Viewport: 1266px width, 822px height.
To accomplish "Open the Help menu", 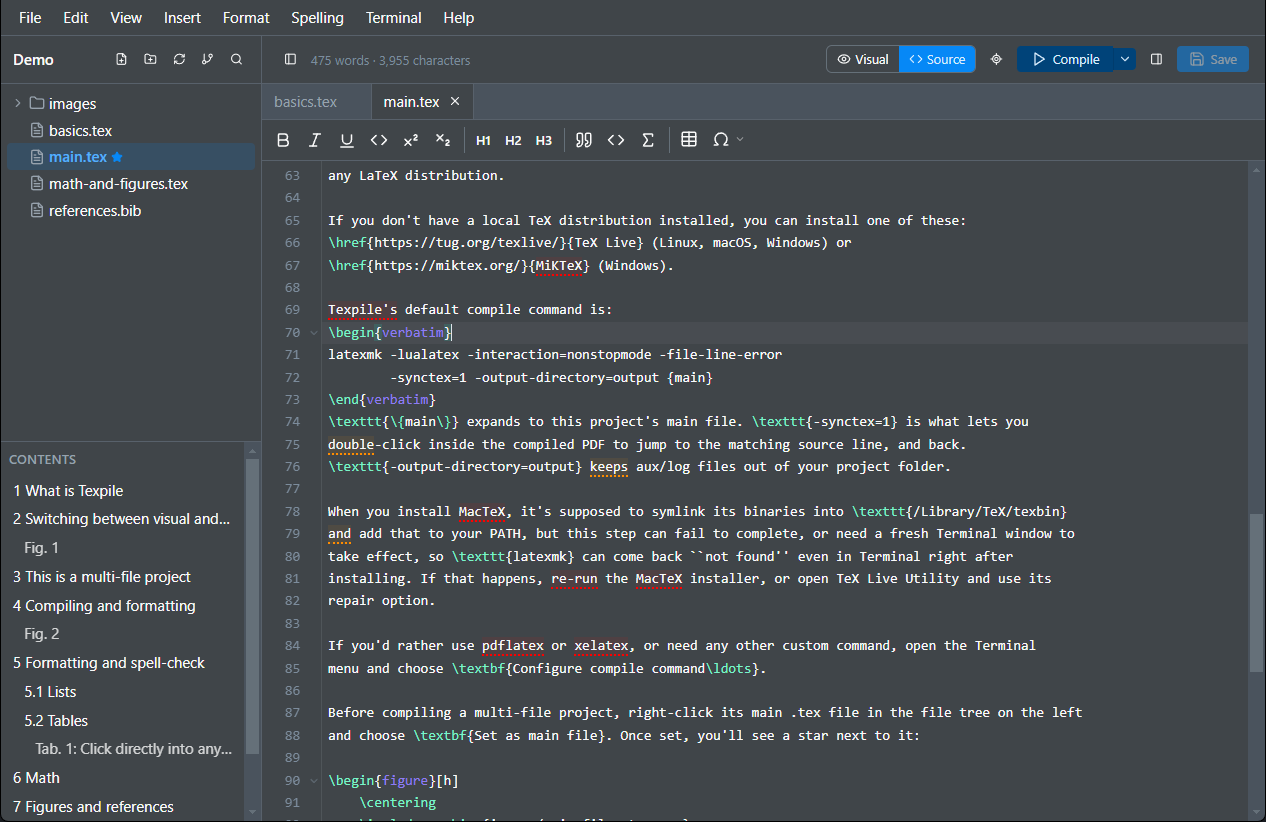I will tap(459, 18).
